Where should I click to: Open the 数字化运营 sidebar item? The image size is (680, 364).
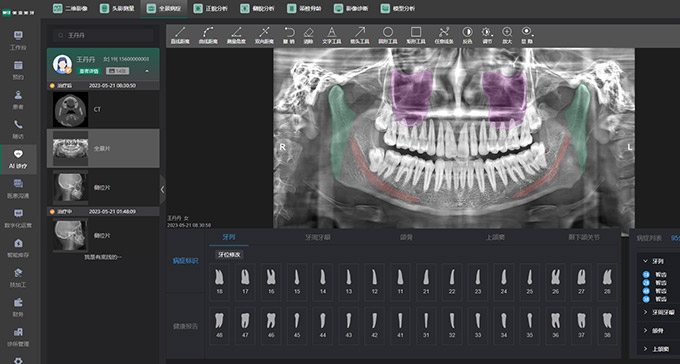(x=18, y=219)
